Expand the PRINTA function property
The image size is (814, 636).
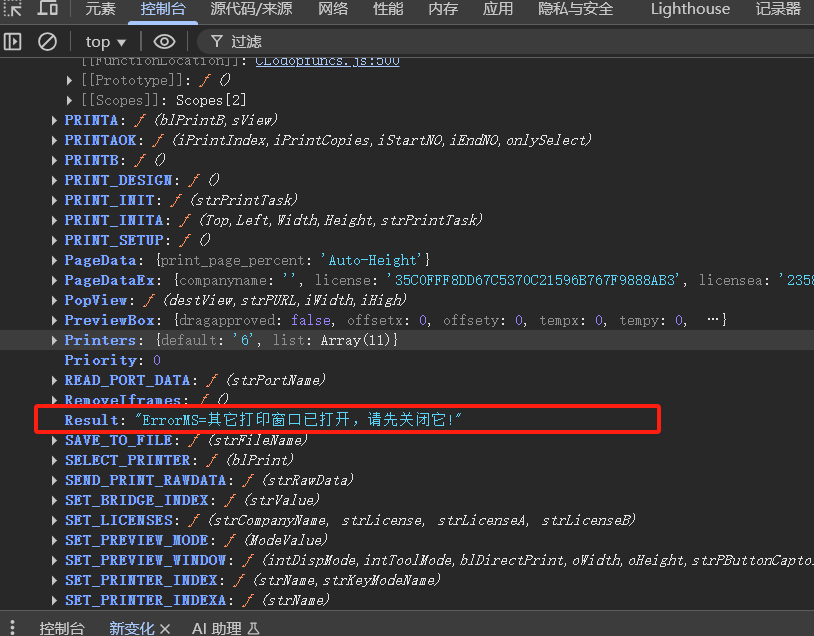[55, 120]
